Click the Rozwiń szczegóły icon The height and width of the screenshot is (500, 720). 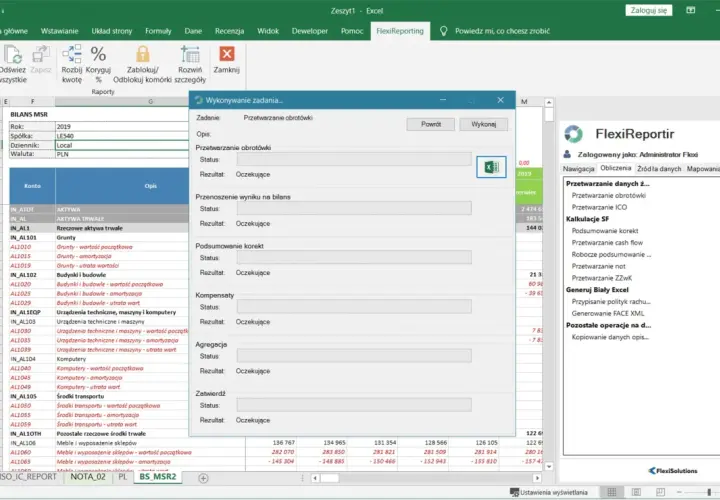(x=190, y=54)
